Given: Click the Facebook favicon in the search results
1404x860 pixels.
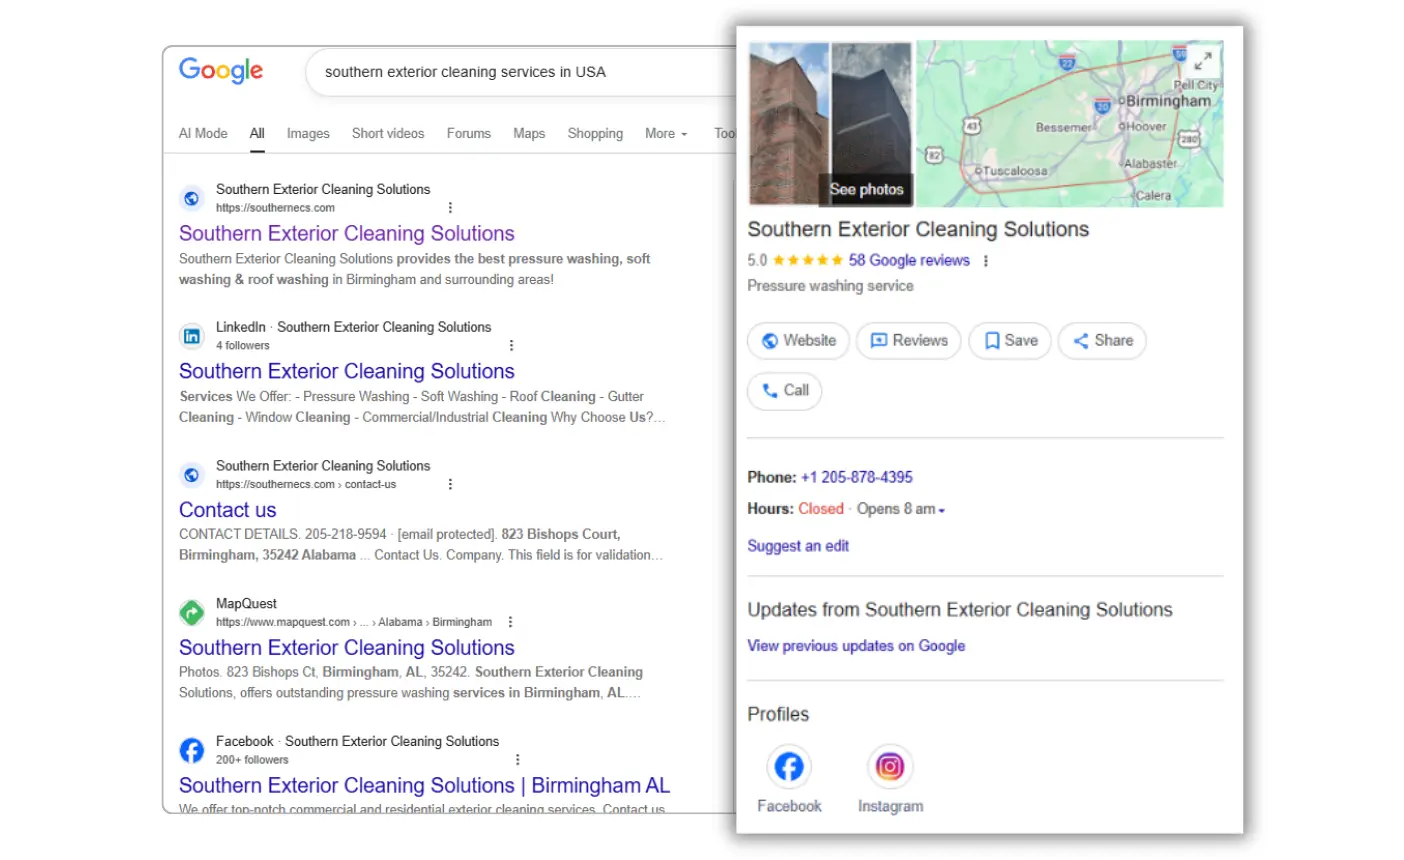Looking at the screenshot, I should click(x=191, y=750).
